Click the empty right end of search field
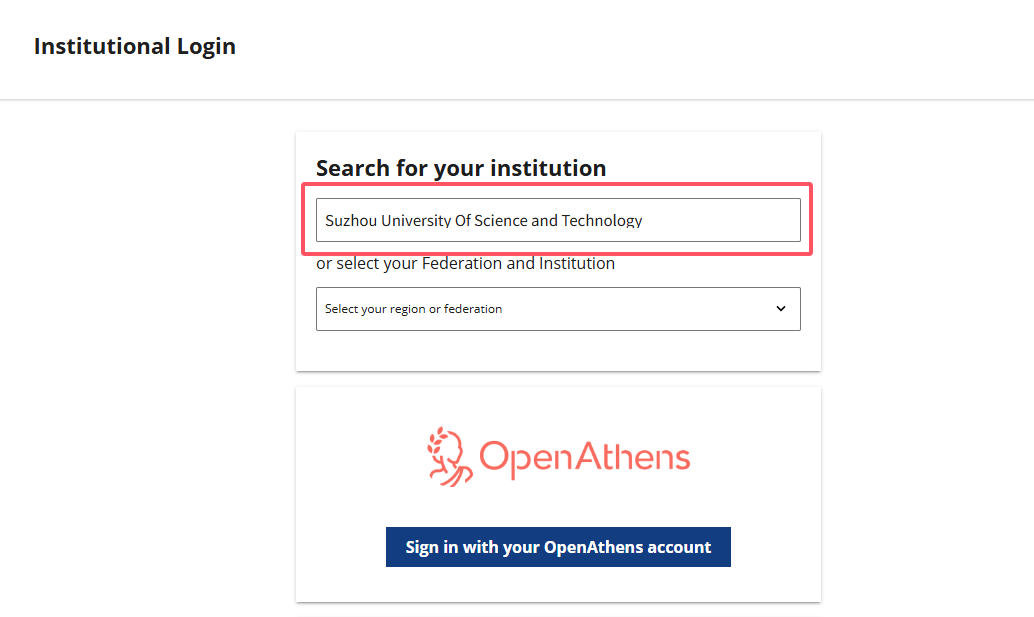Image resolution: width=1034 pixels, height=617 pixels. coord(740,220)
